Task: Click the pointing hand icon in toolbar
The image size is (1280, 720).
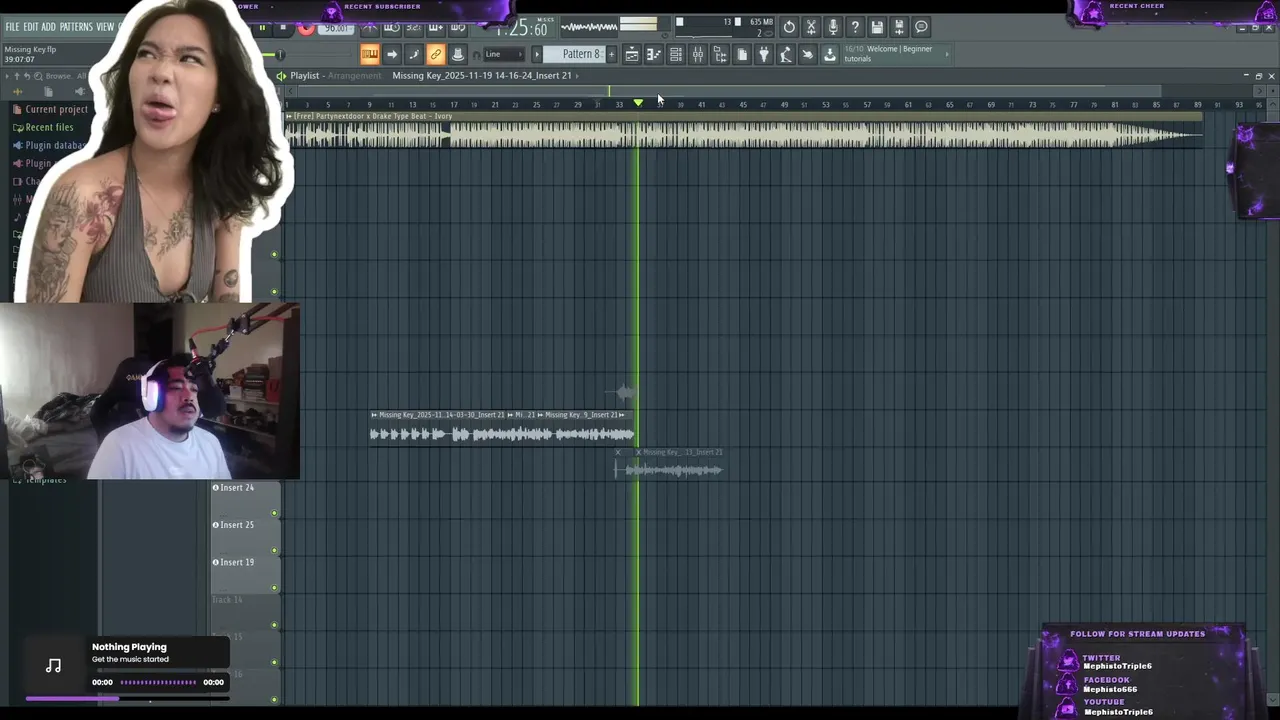Action: (x=808, y=54)
